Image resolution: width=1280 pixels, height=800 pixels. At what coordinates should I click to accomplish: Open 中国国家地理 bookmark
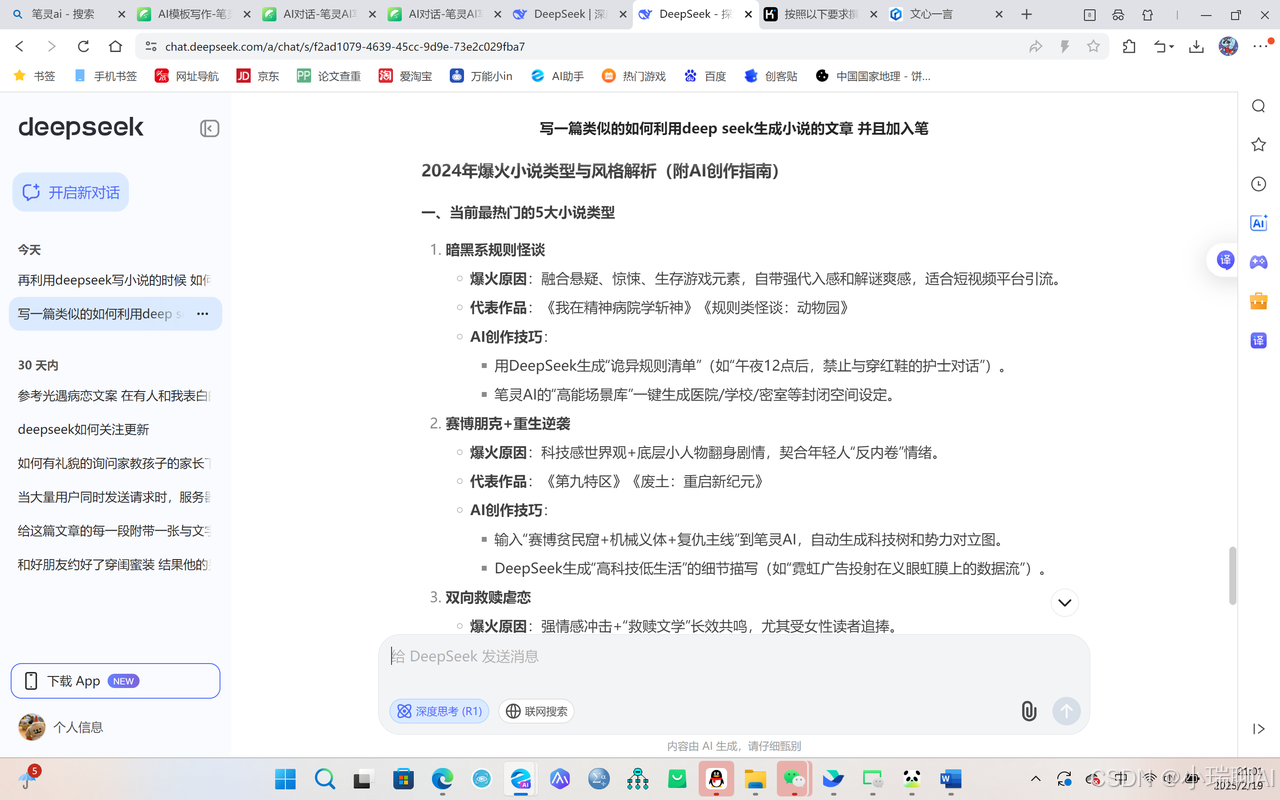point(873,76)
